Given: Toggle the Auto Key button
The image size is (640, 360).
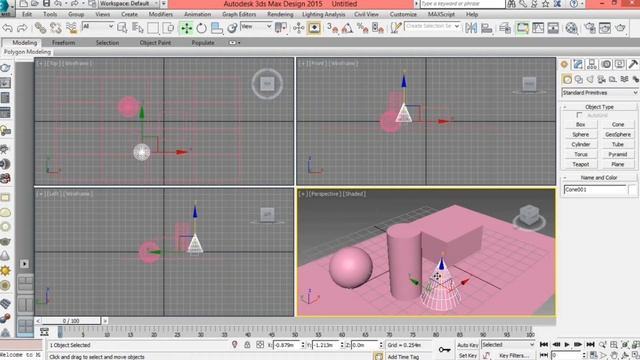Looking at the screenshot, I should [467, 345].
